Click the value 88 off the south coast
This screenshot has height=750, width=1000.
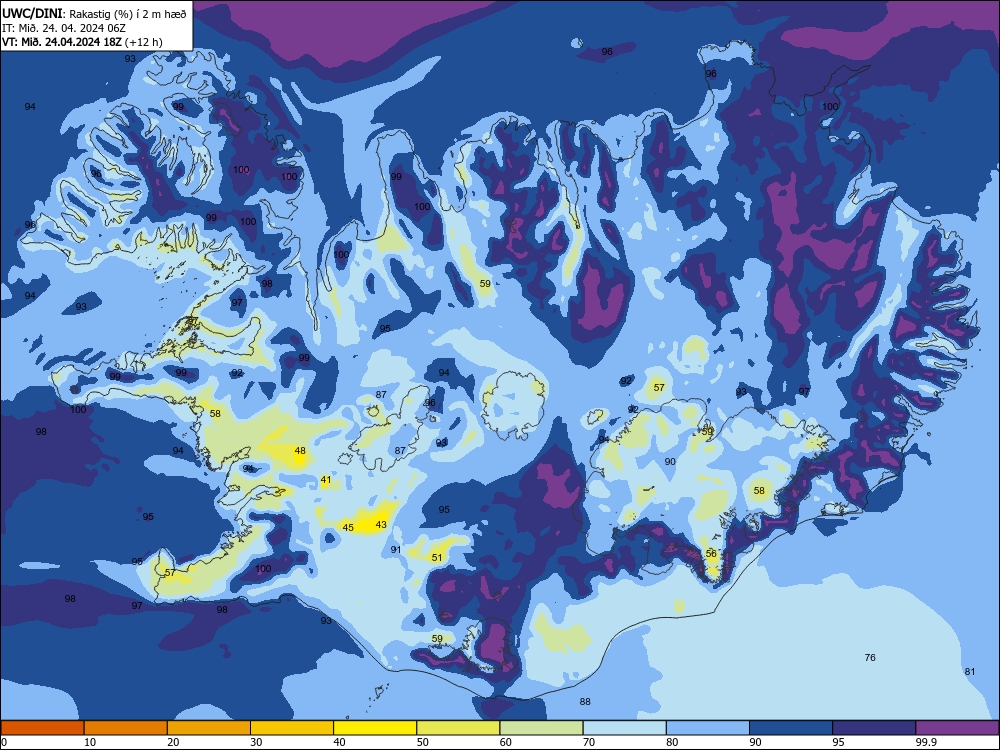585,702
